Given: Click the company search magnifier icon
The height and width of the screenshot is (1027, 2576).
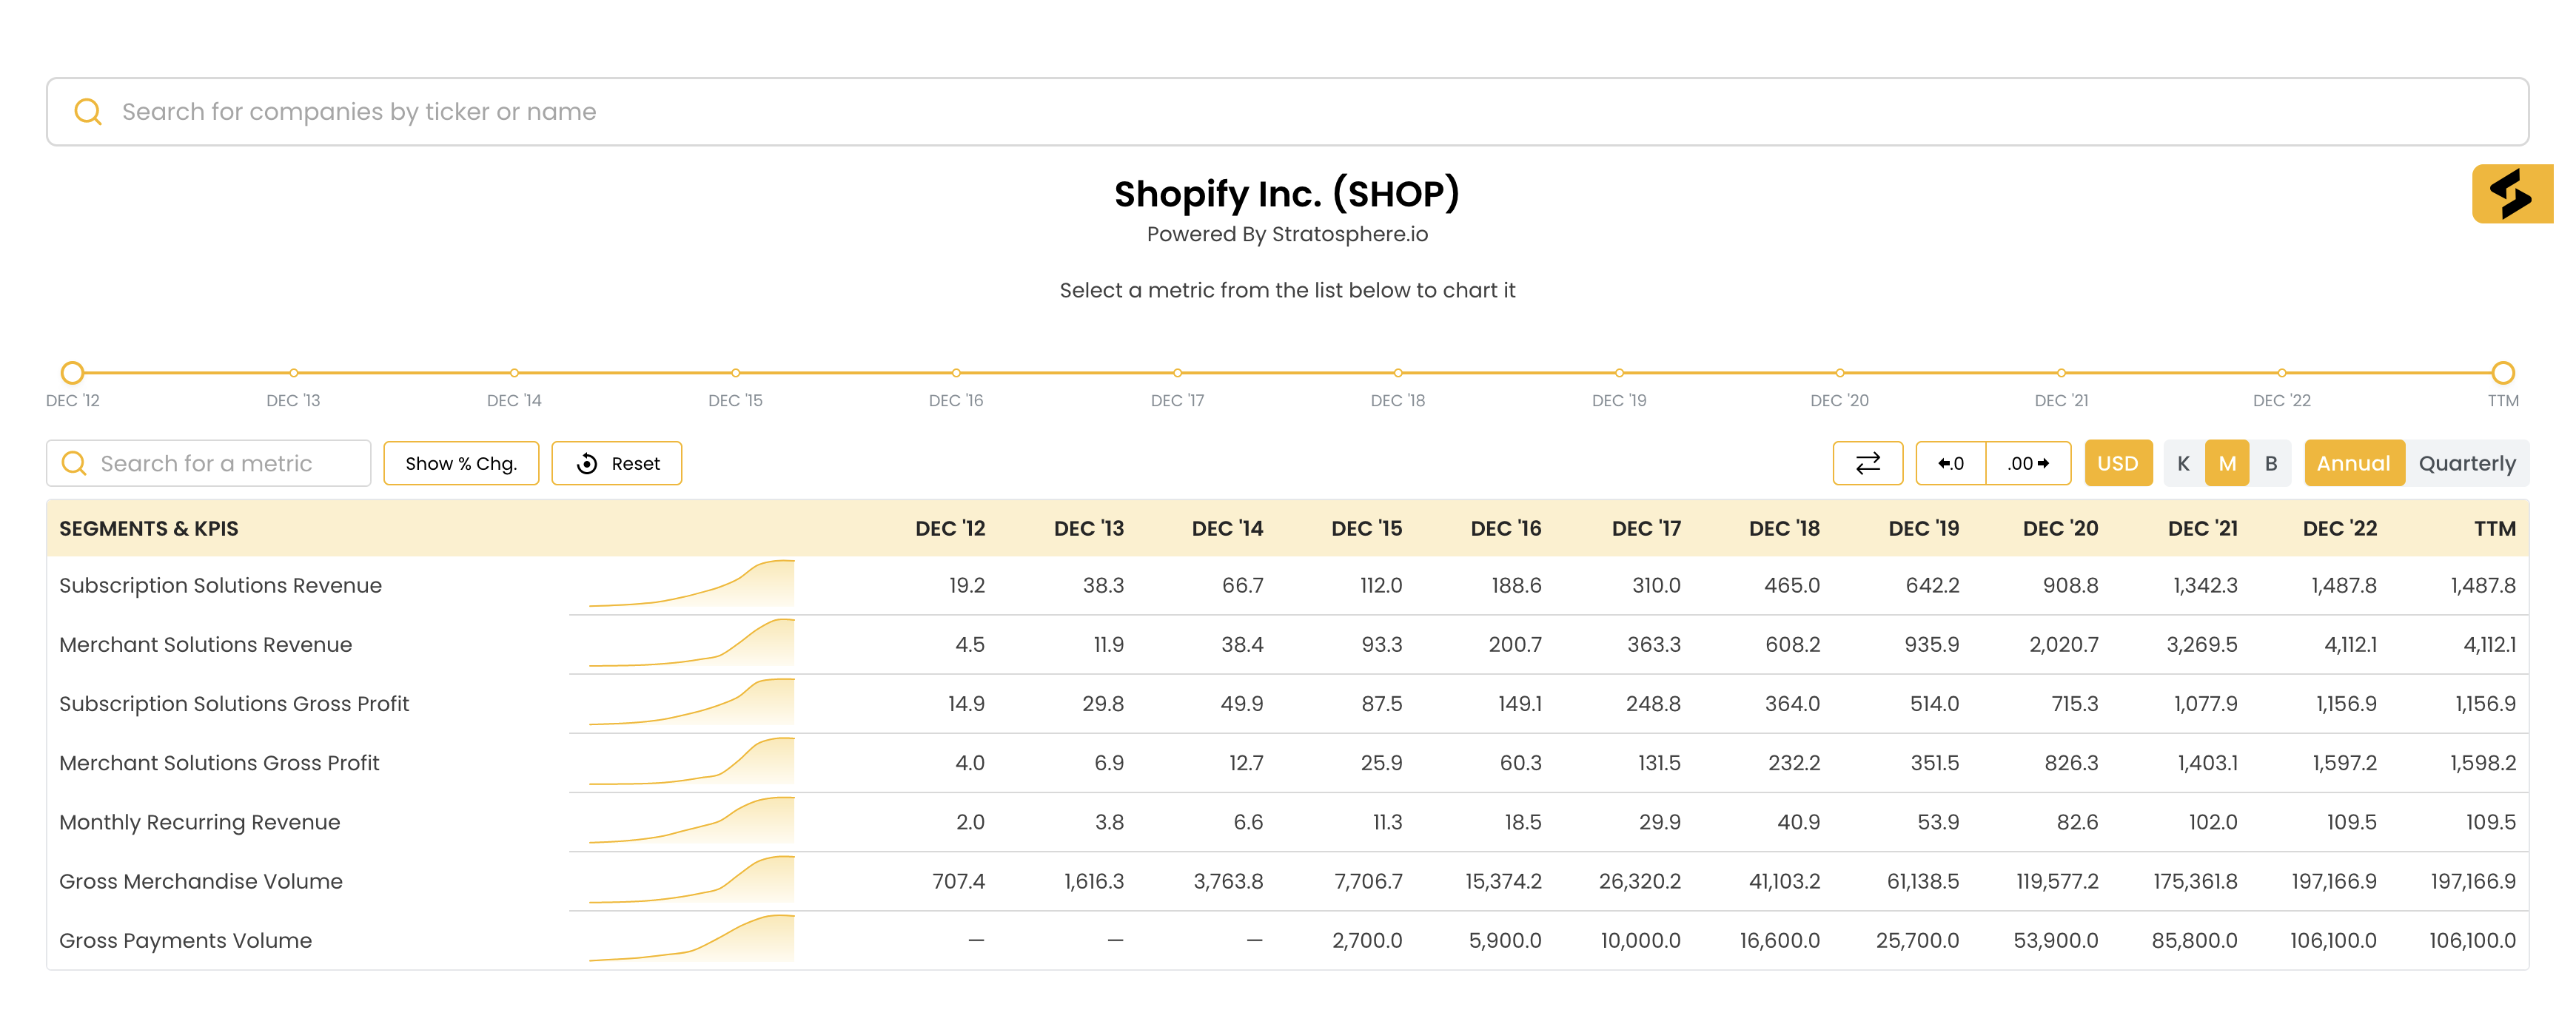Looking at the screenshot, I should [x=88, y=111].
